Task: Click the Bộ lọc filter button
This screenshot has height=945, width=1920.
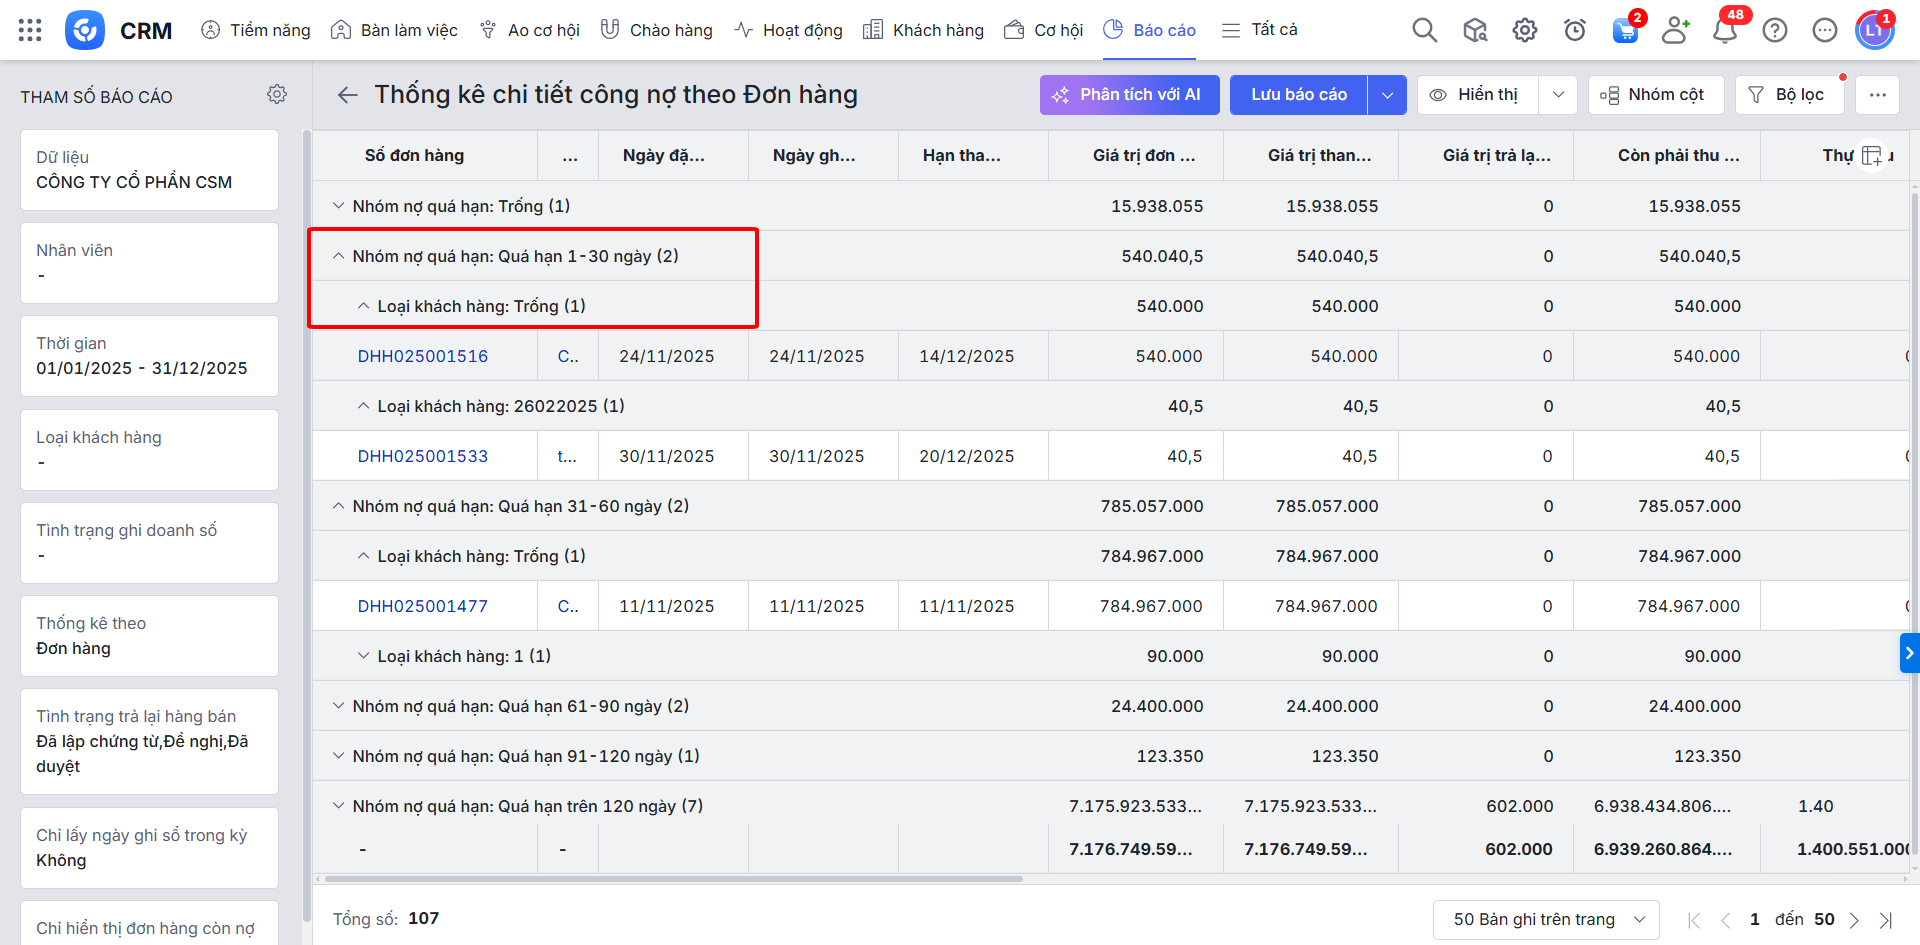Action: point(1788,95)
